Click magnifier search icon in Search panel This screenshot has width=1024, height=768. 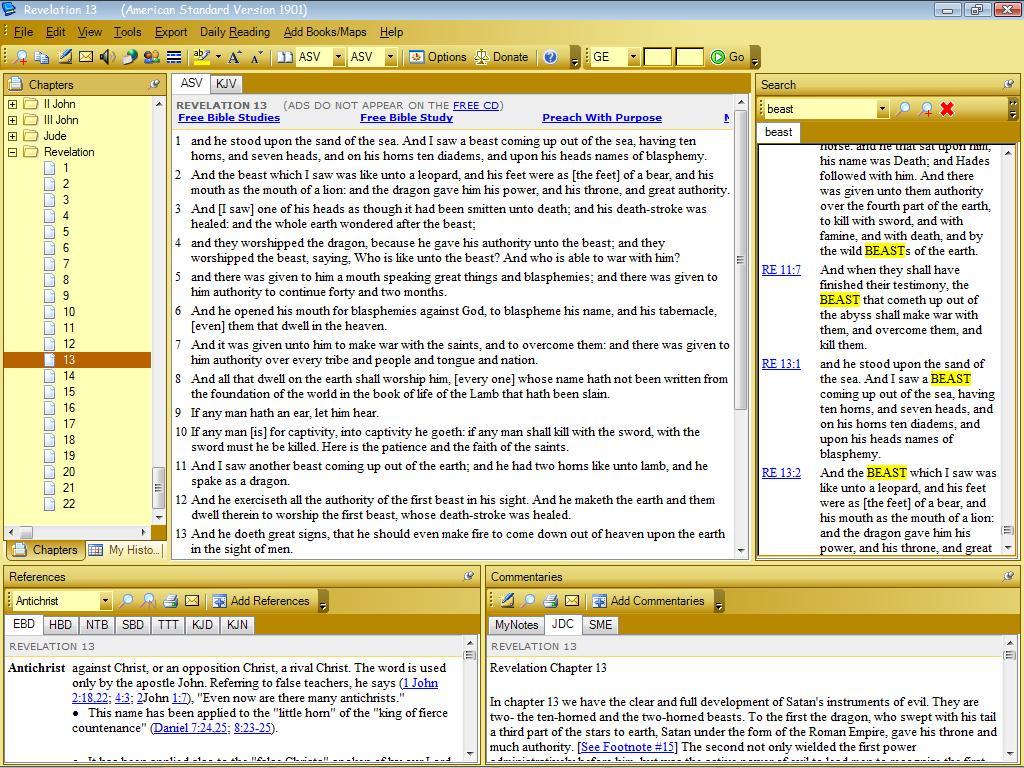click(903, 109)
